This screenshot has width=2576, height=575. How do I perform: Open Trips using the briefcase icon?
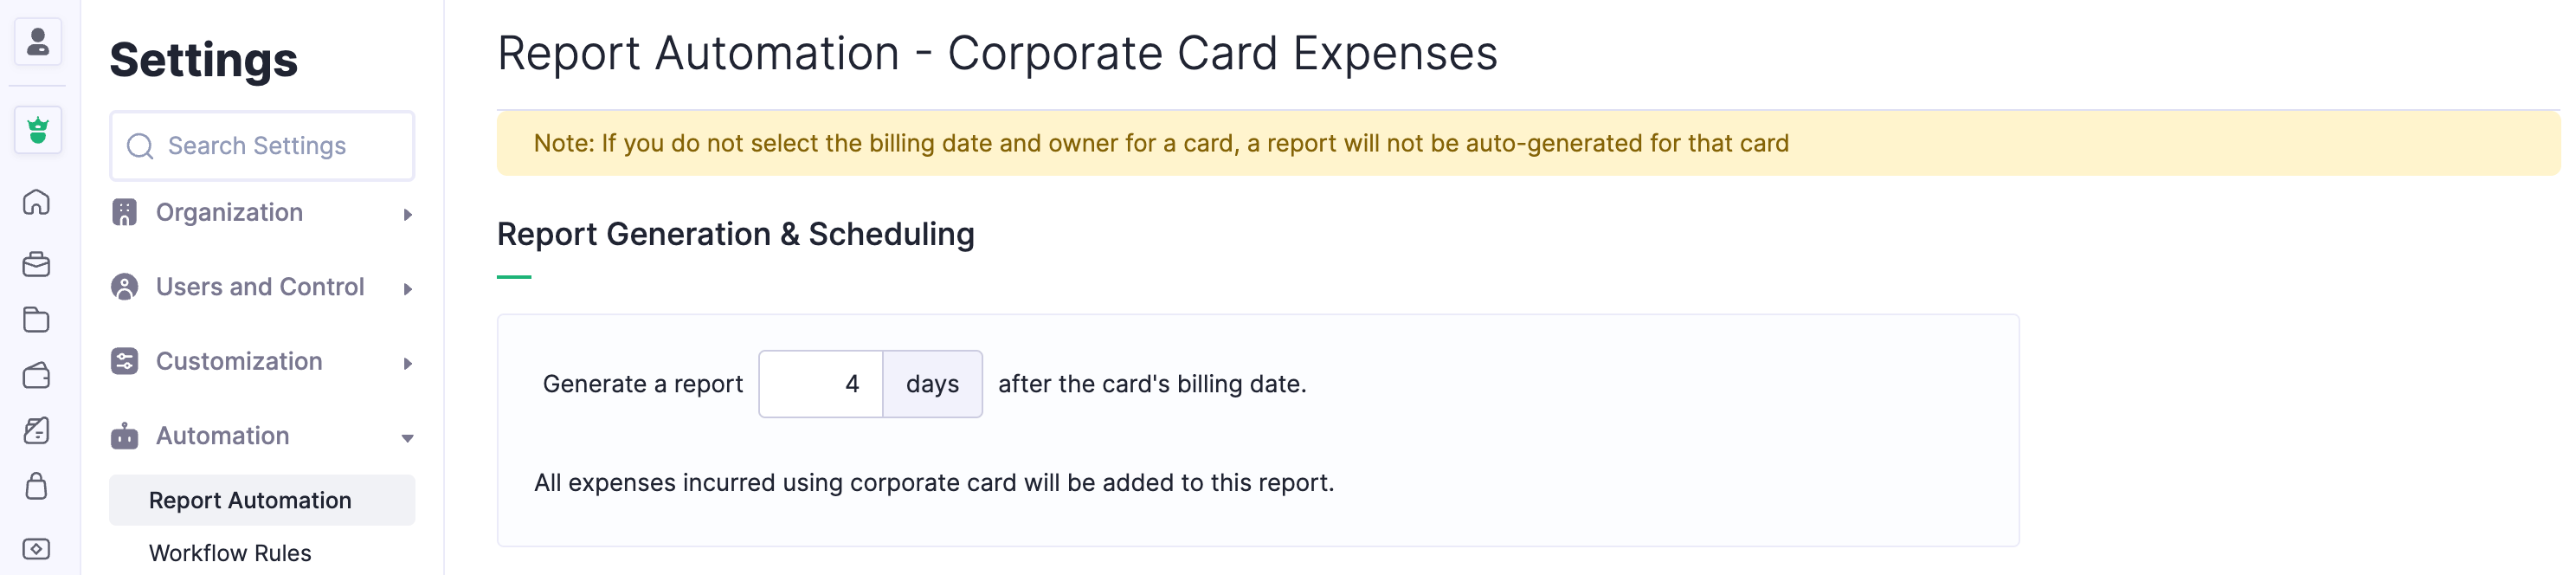pos(37,264)
